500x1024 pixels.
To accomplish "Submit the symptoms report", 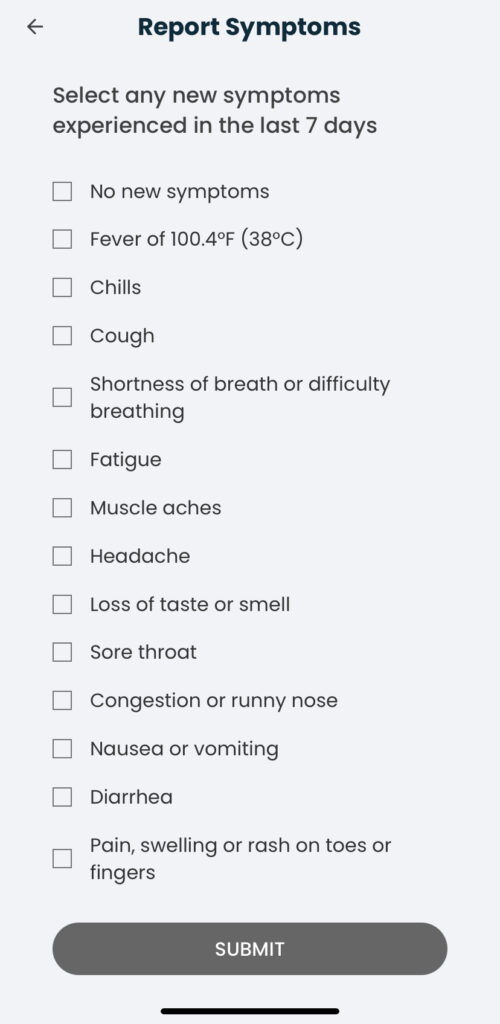I will coord(250,949).
